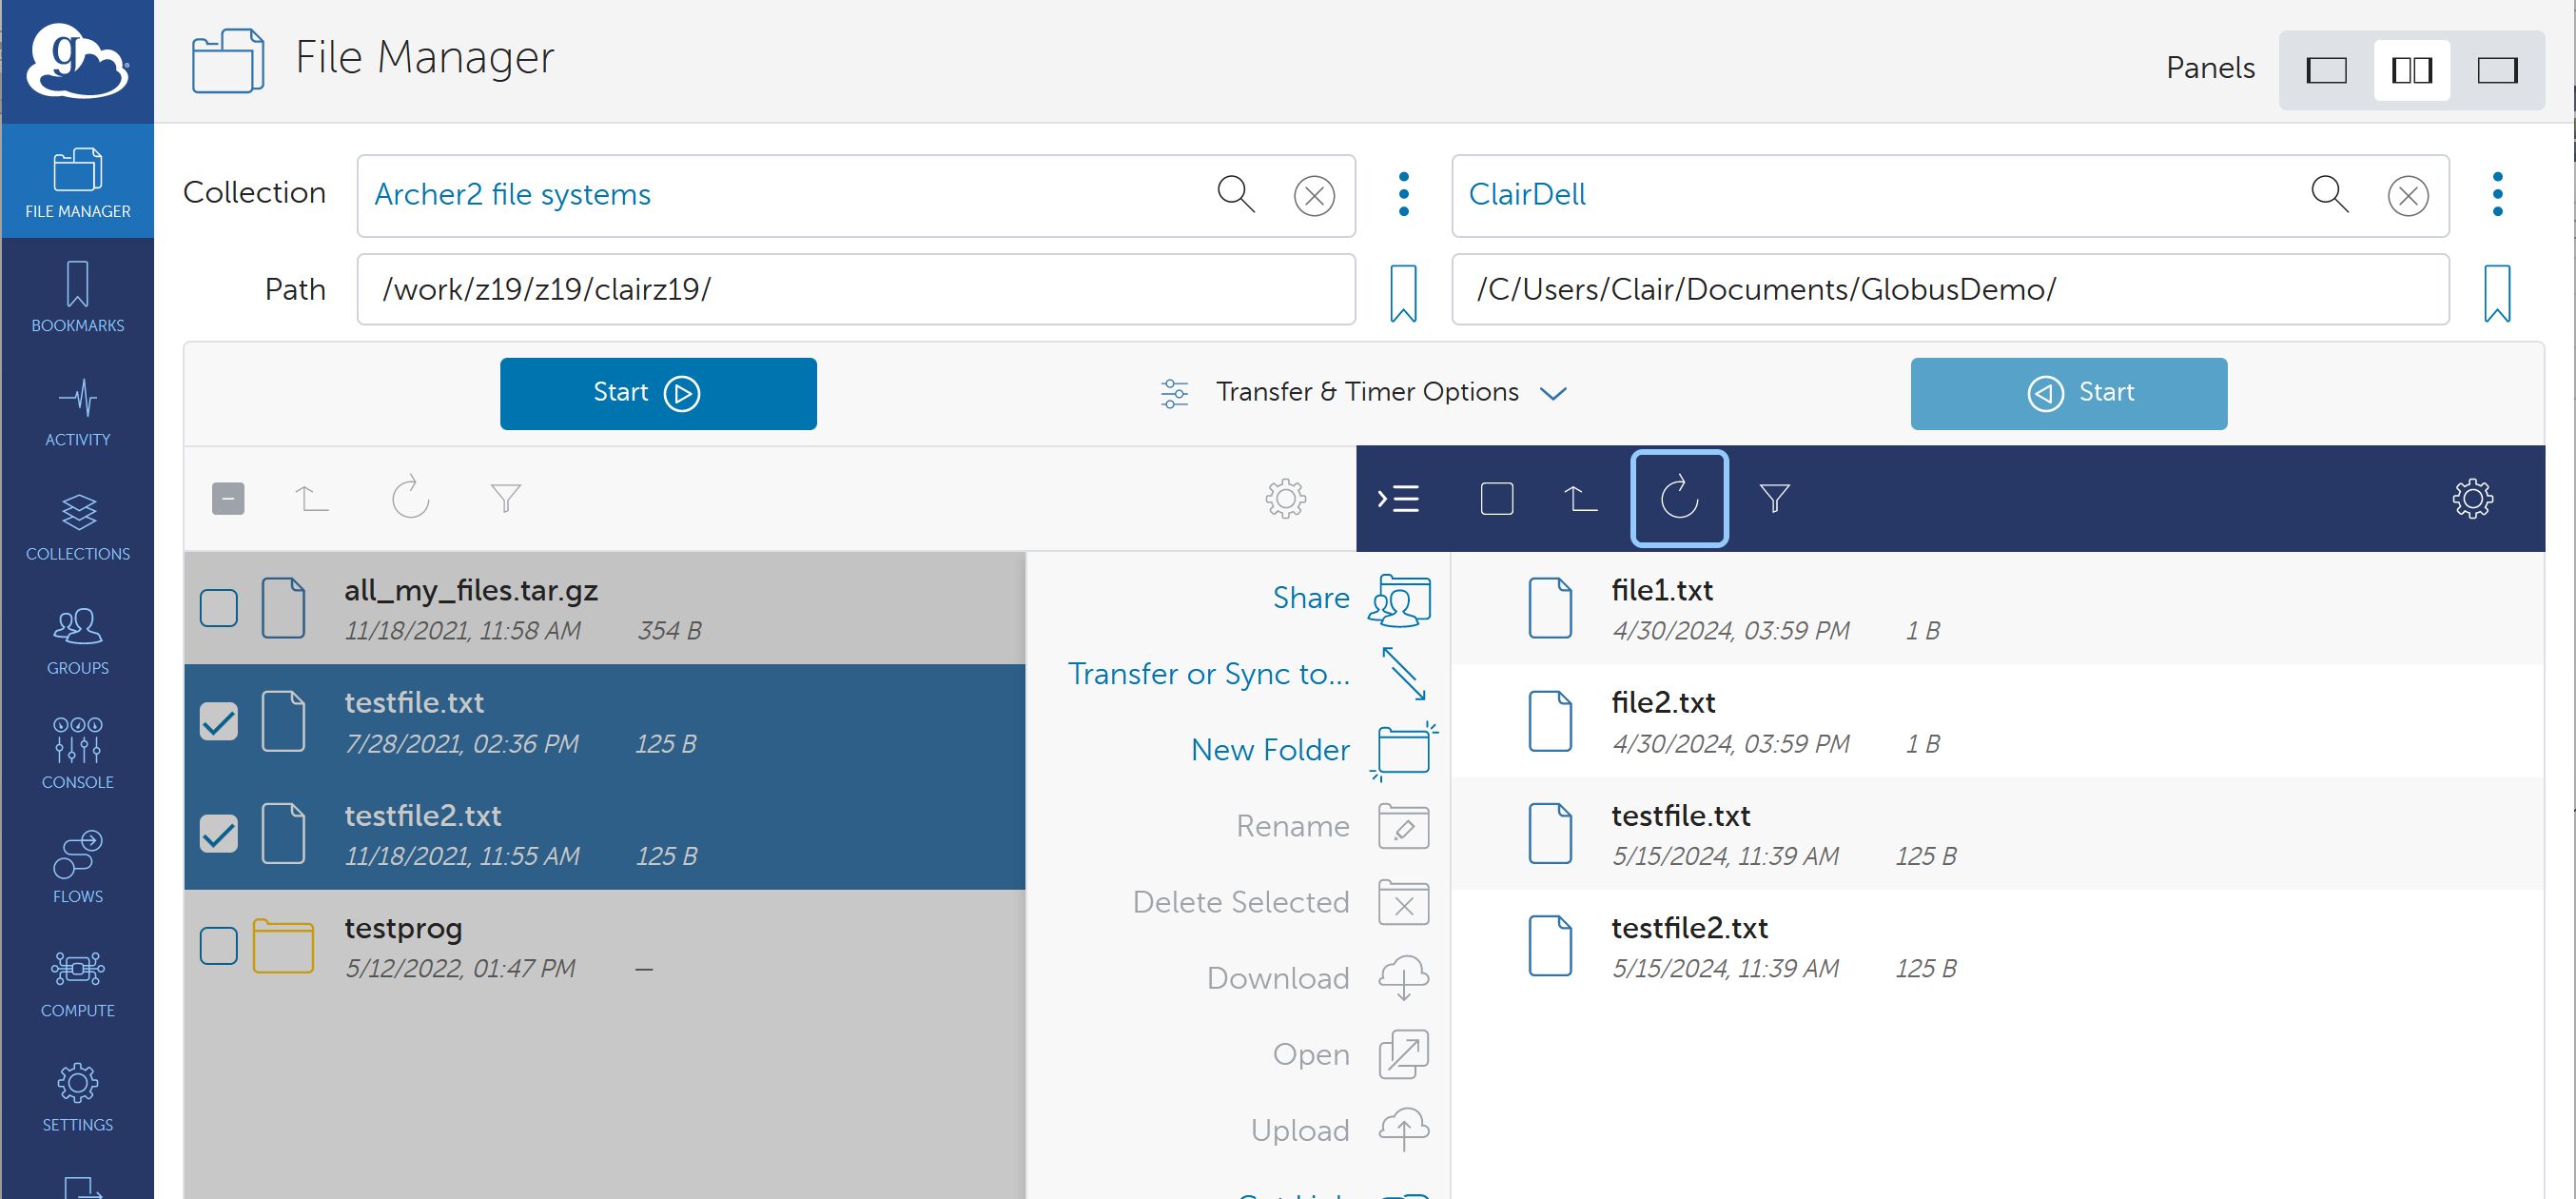
Task: Open options menu for Archer2 collection
Action: [1404, 194]
